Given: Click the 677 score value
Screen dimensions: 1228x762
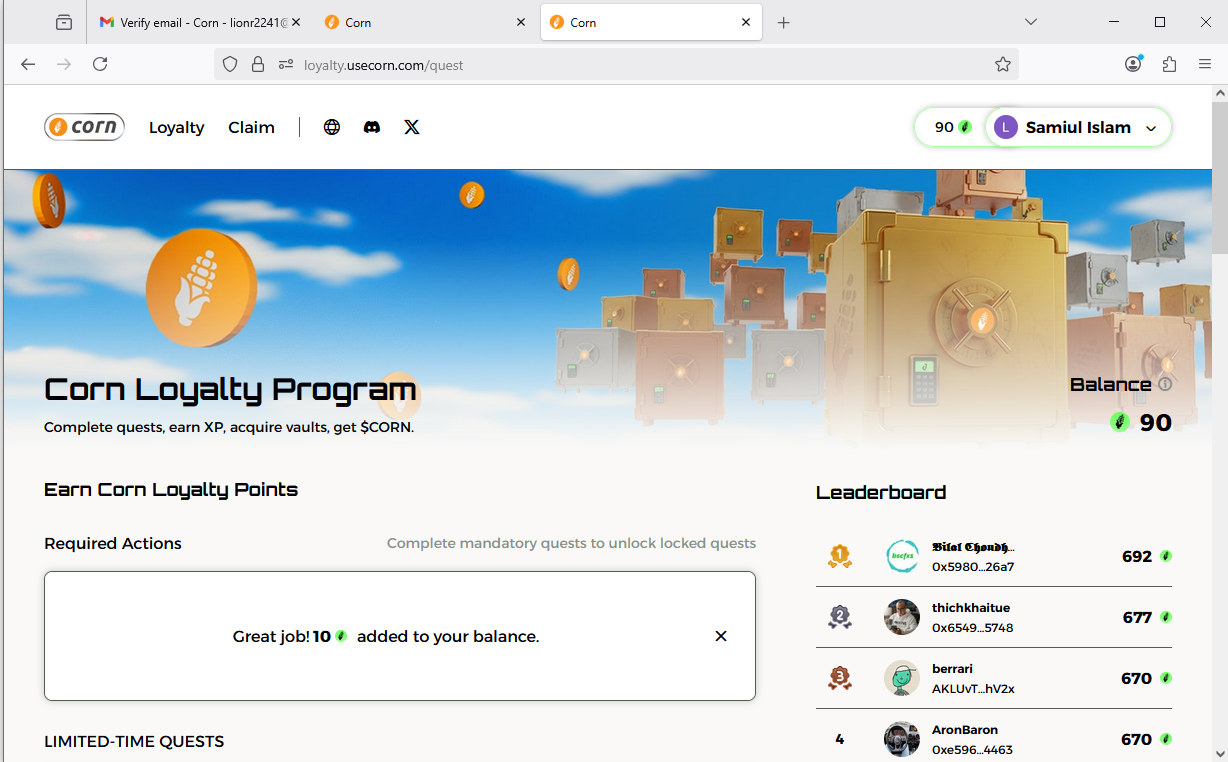Looking at the screenshot, I should 1138,617.
